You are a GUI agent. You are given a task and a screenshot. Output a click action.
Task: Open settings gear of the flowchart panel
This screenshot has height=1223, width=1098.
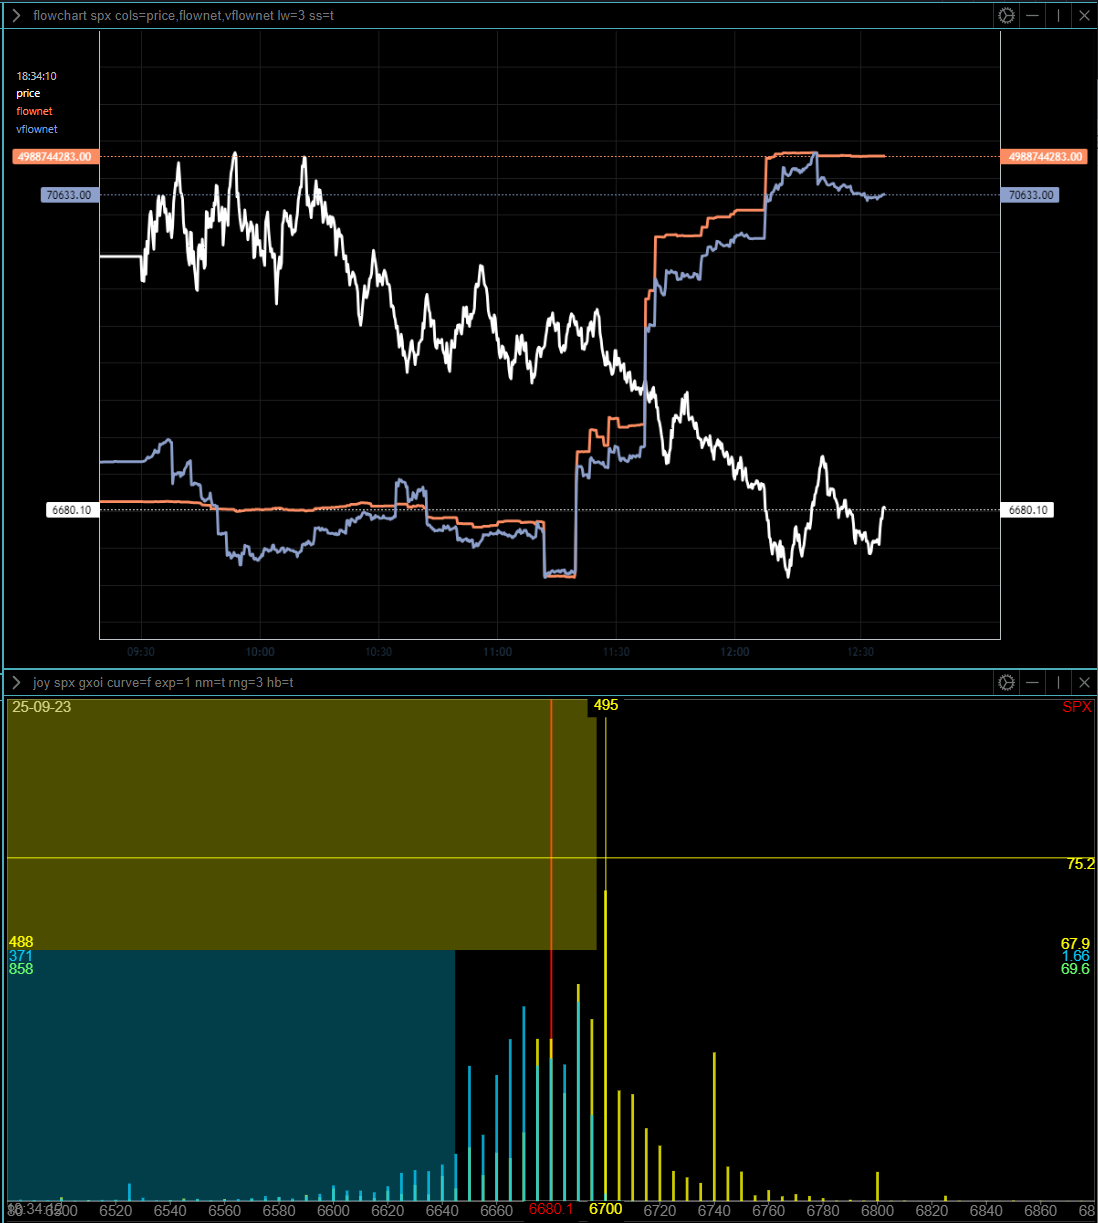pos(1006,15)
